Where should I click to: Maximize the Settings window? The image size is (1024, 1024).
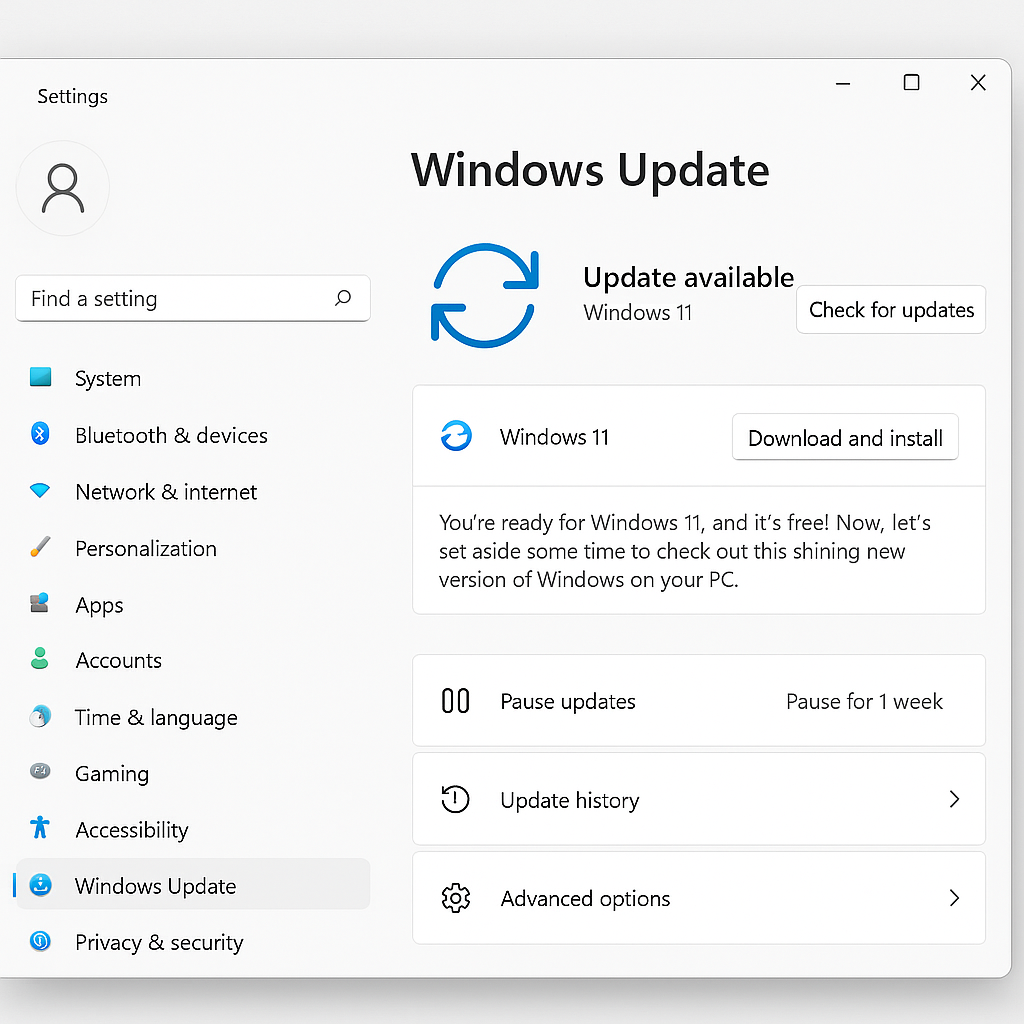click(x=911, y=82)
